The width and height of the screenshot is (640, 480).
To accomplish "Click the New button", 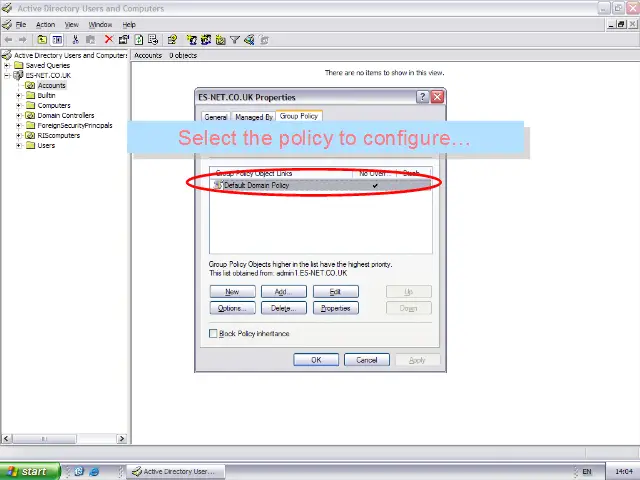I will click(x=232, y=291).
